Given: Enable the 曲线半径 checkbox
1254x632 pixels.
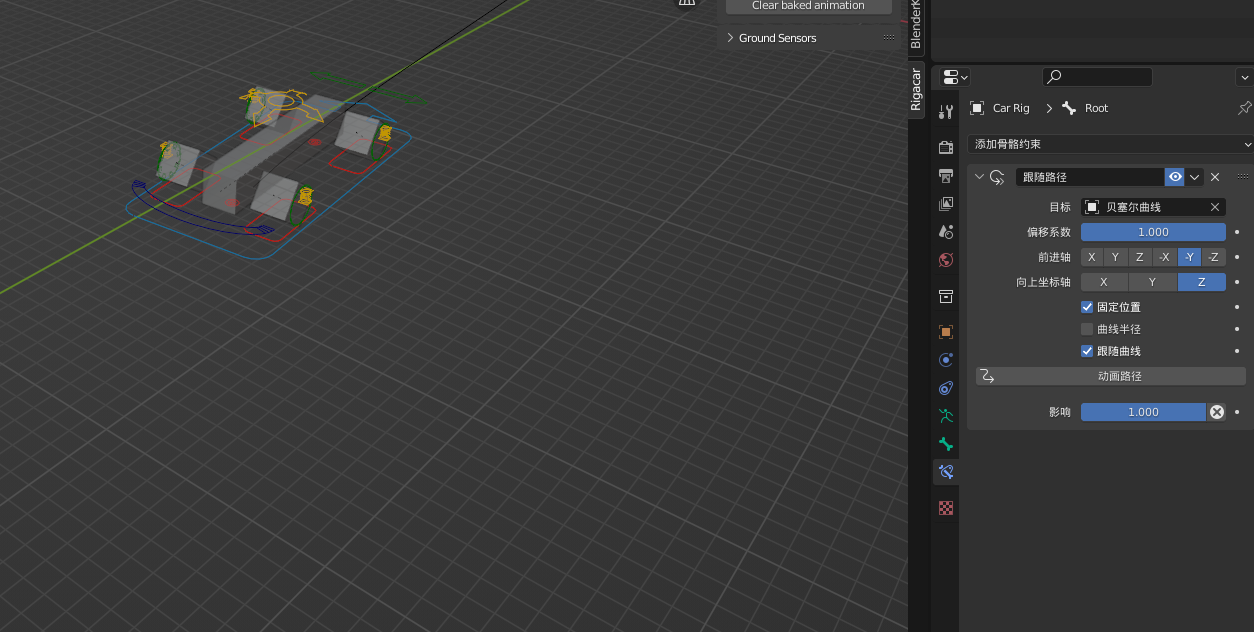Looking at the screenshot, I should [x=1087, y=329].
